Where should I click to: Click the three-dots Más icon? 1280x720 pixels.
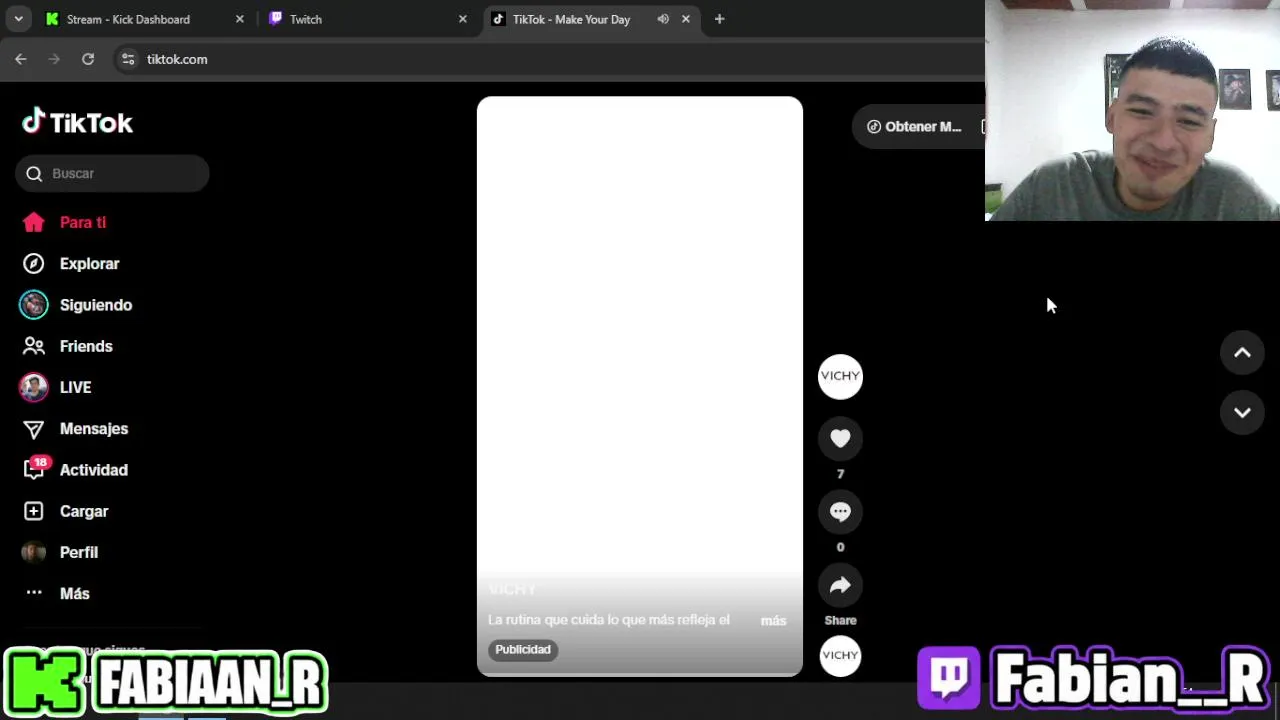34,593
